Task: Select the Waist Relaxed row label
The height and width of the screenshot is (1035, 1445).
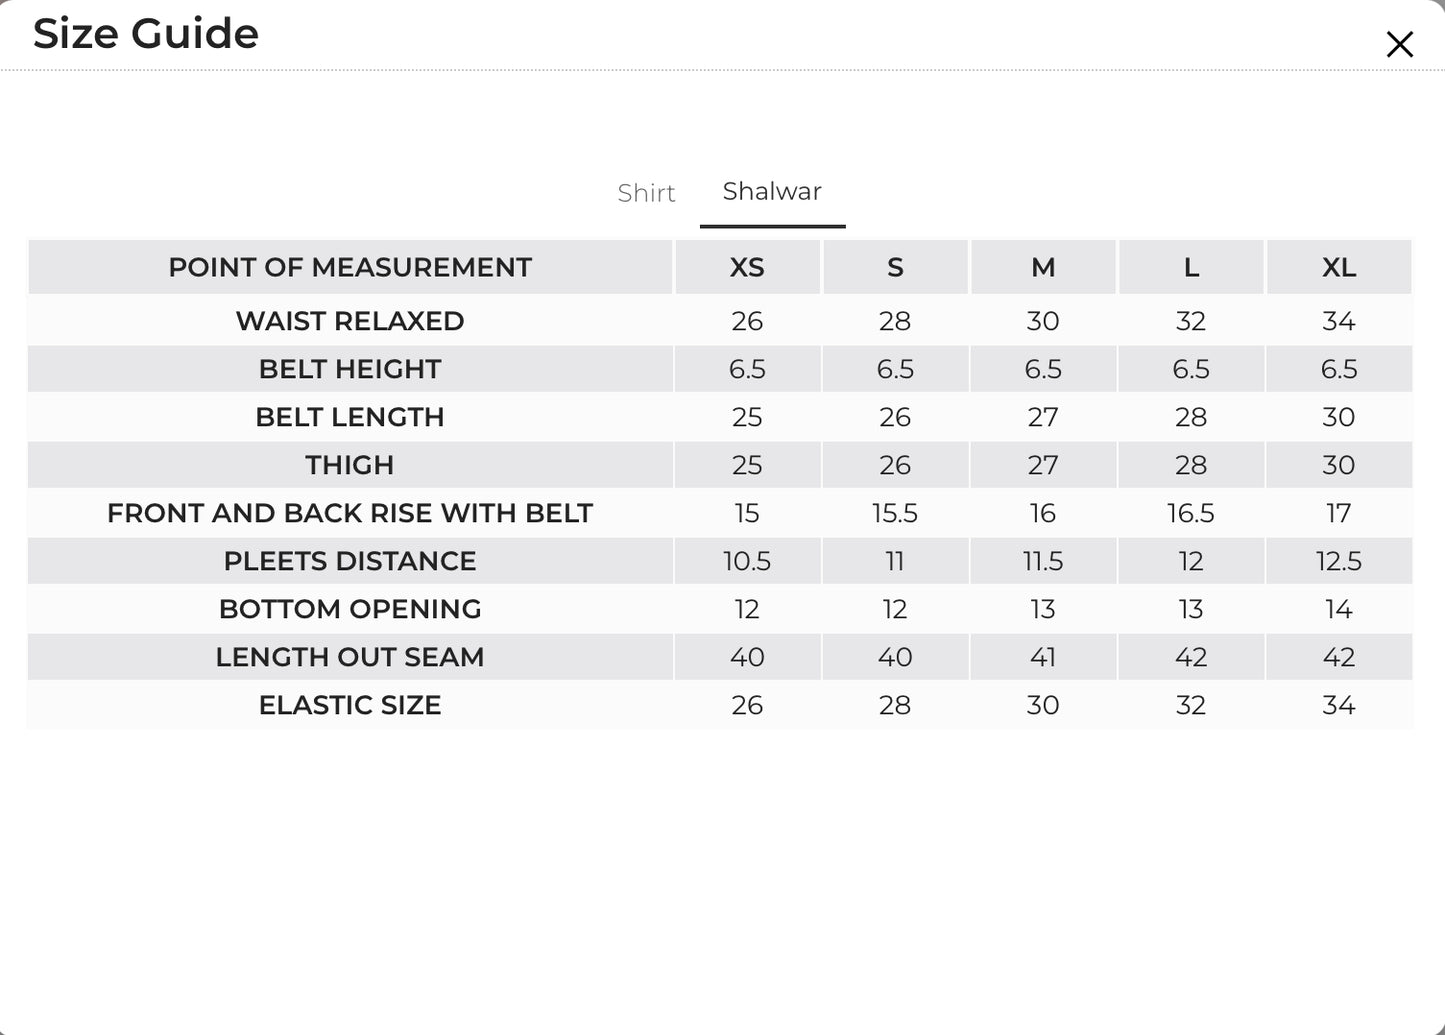Action: pos(350,321)
